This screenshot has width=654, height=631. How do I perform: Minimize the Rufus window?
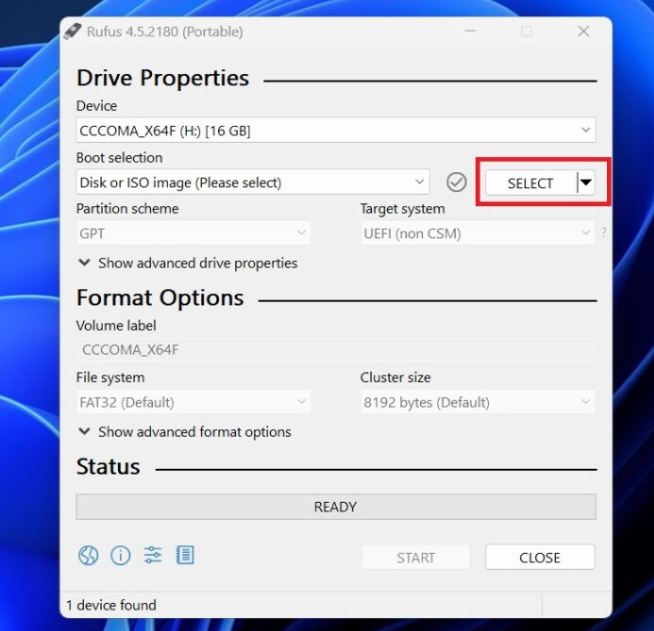pyautogui.click(x=470, y=31)
